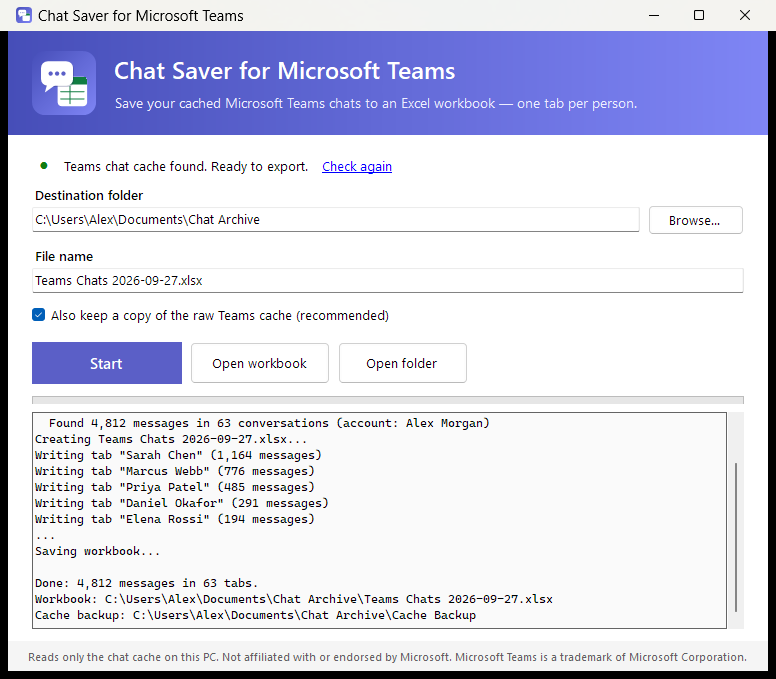Click the Writing tab "Priya Patel" log line

[x=175, y=487]
